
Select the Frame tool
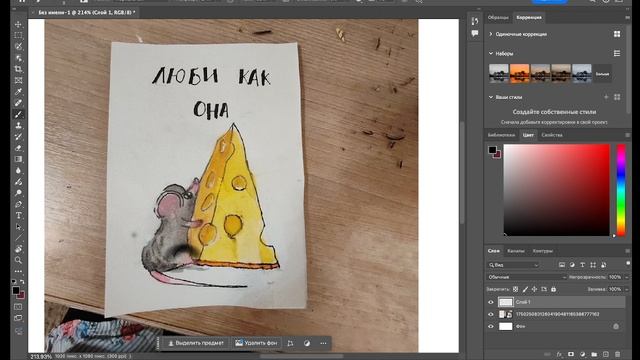[18, 80]
